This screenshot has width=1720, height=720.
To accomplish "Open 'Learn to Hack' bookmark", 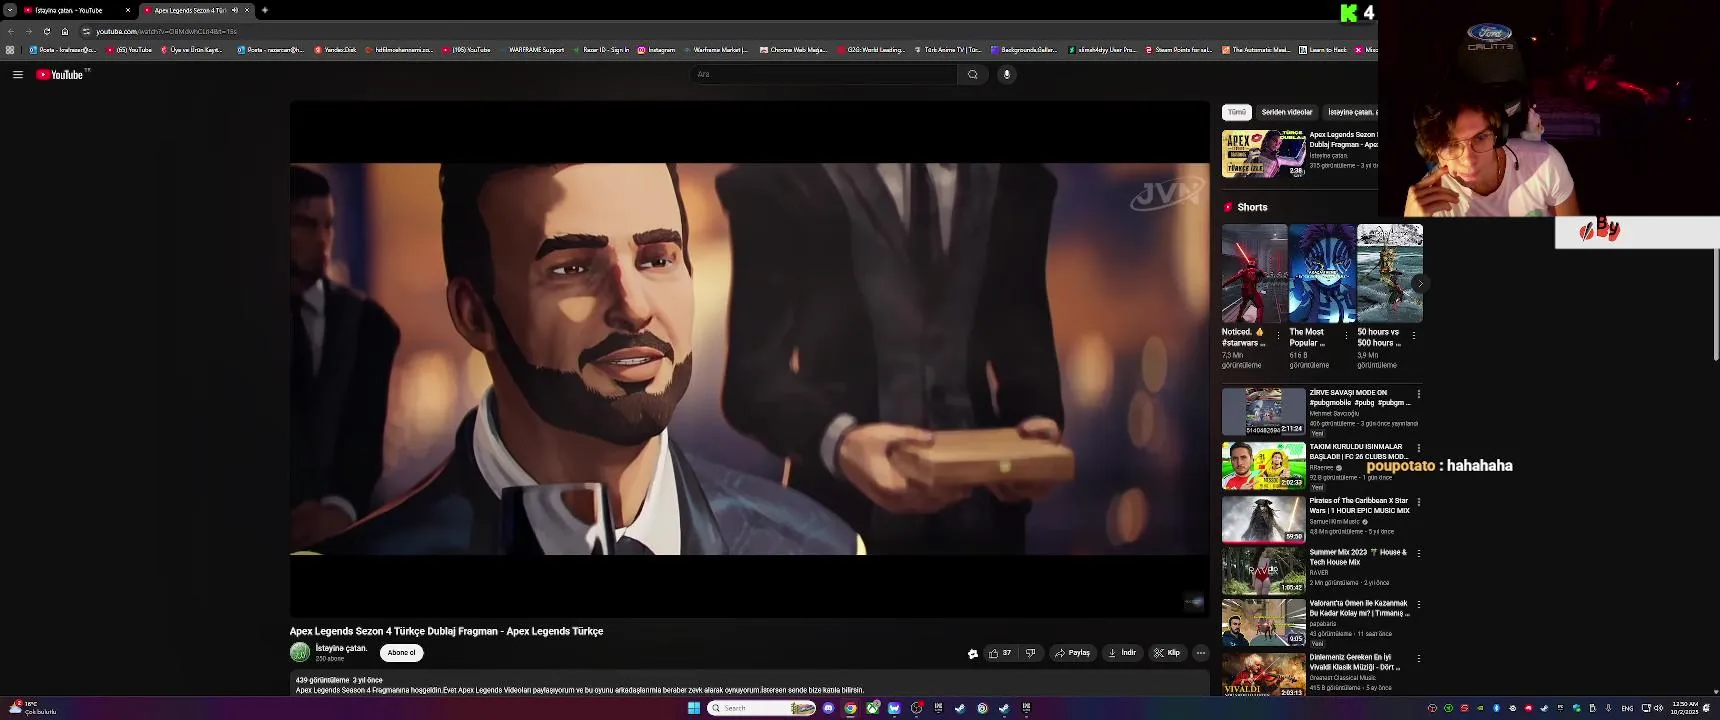I will 1323,49.
